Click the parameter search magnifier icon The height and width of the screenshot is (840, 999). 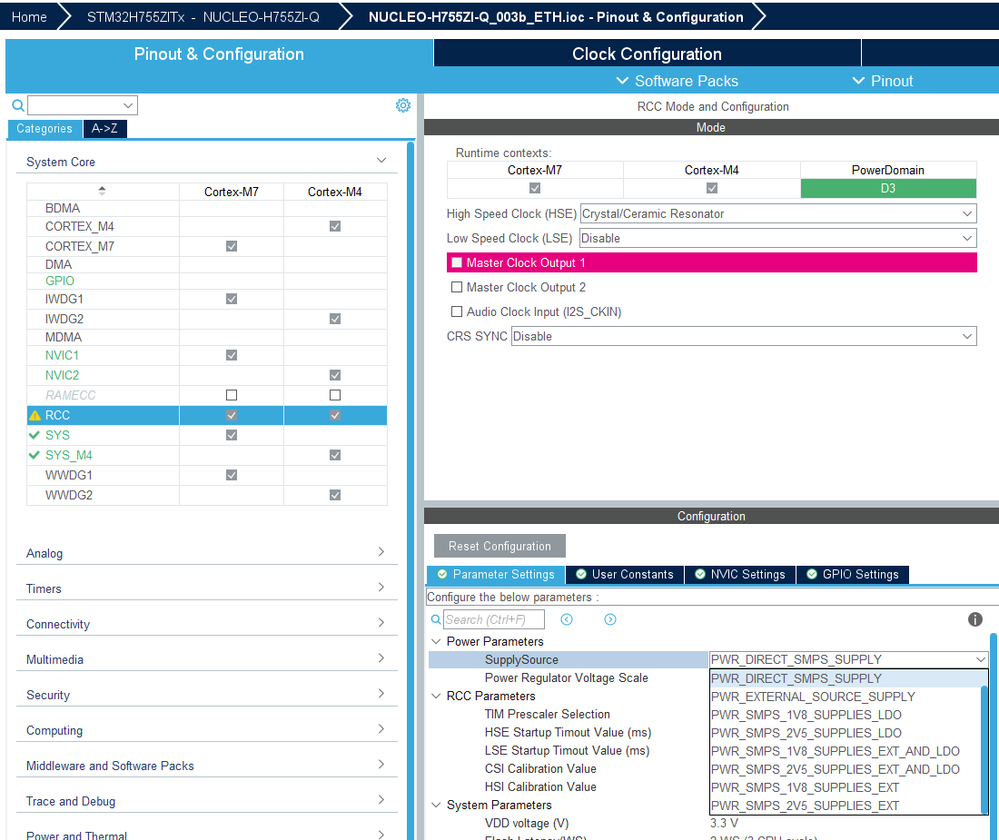[436, 619]
